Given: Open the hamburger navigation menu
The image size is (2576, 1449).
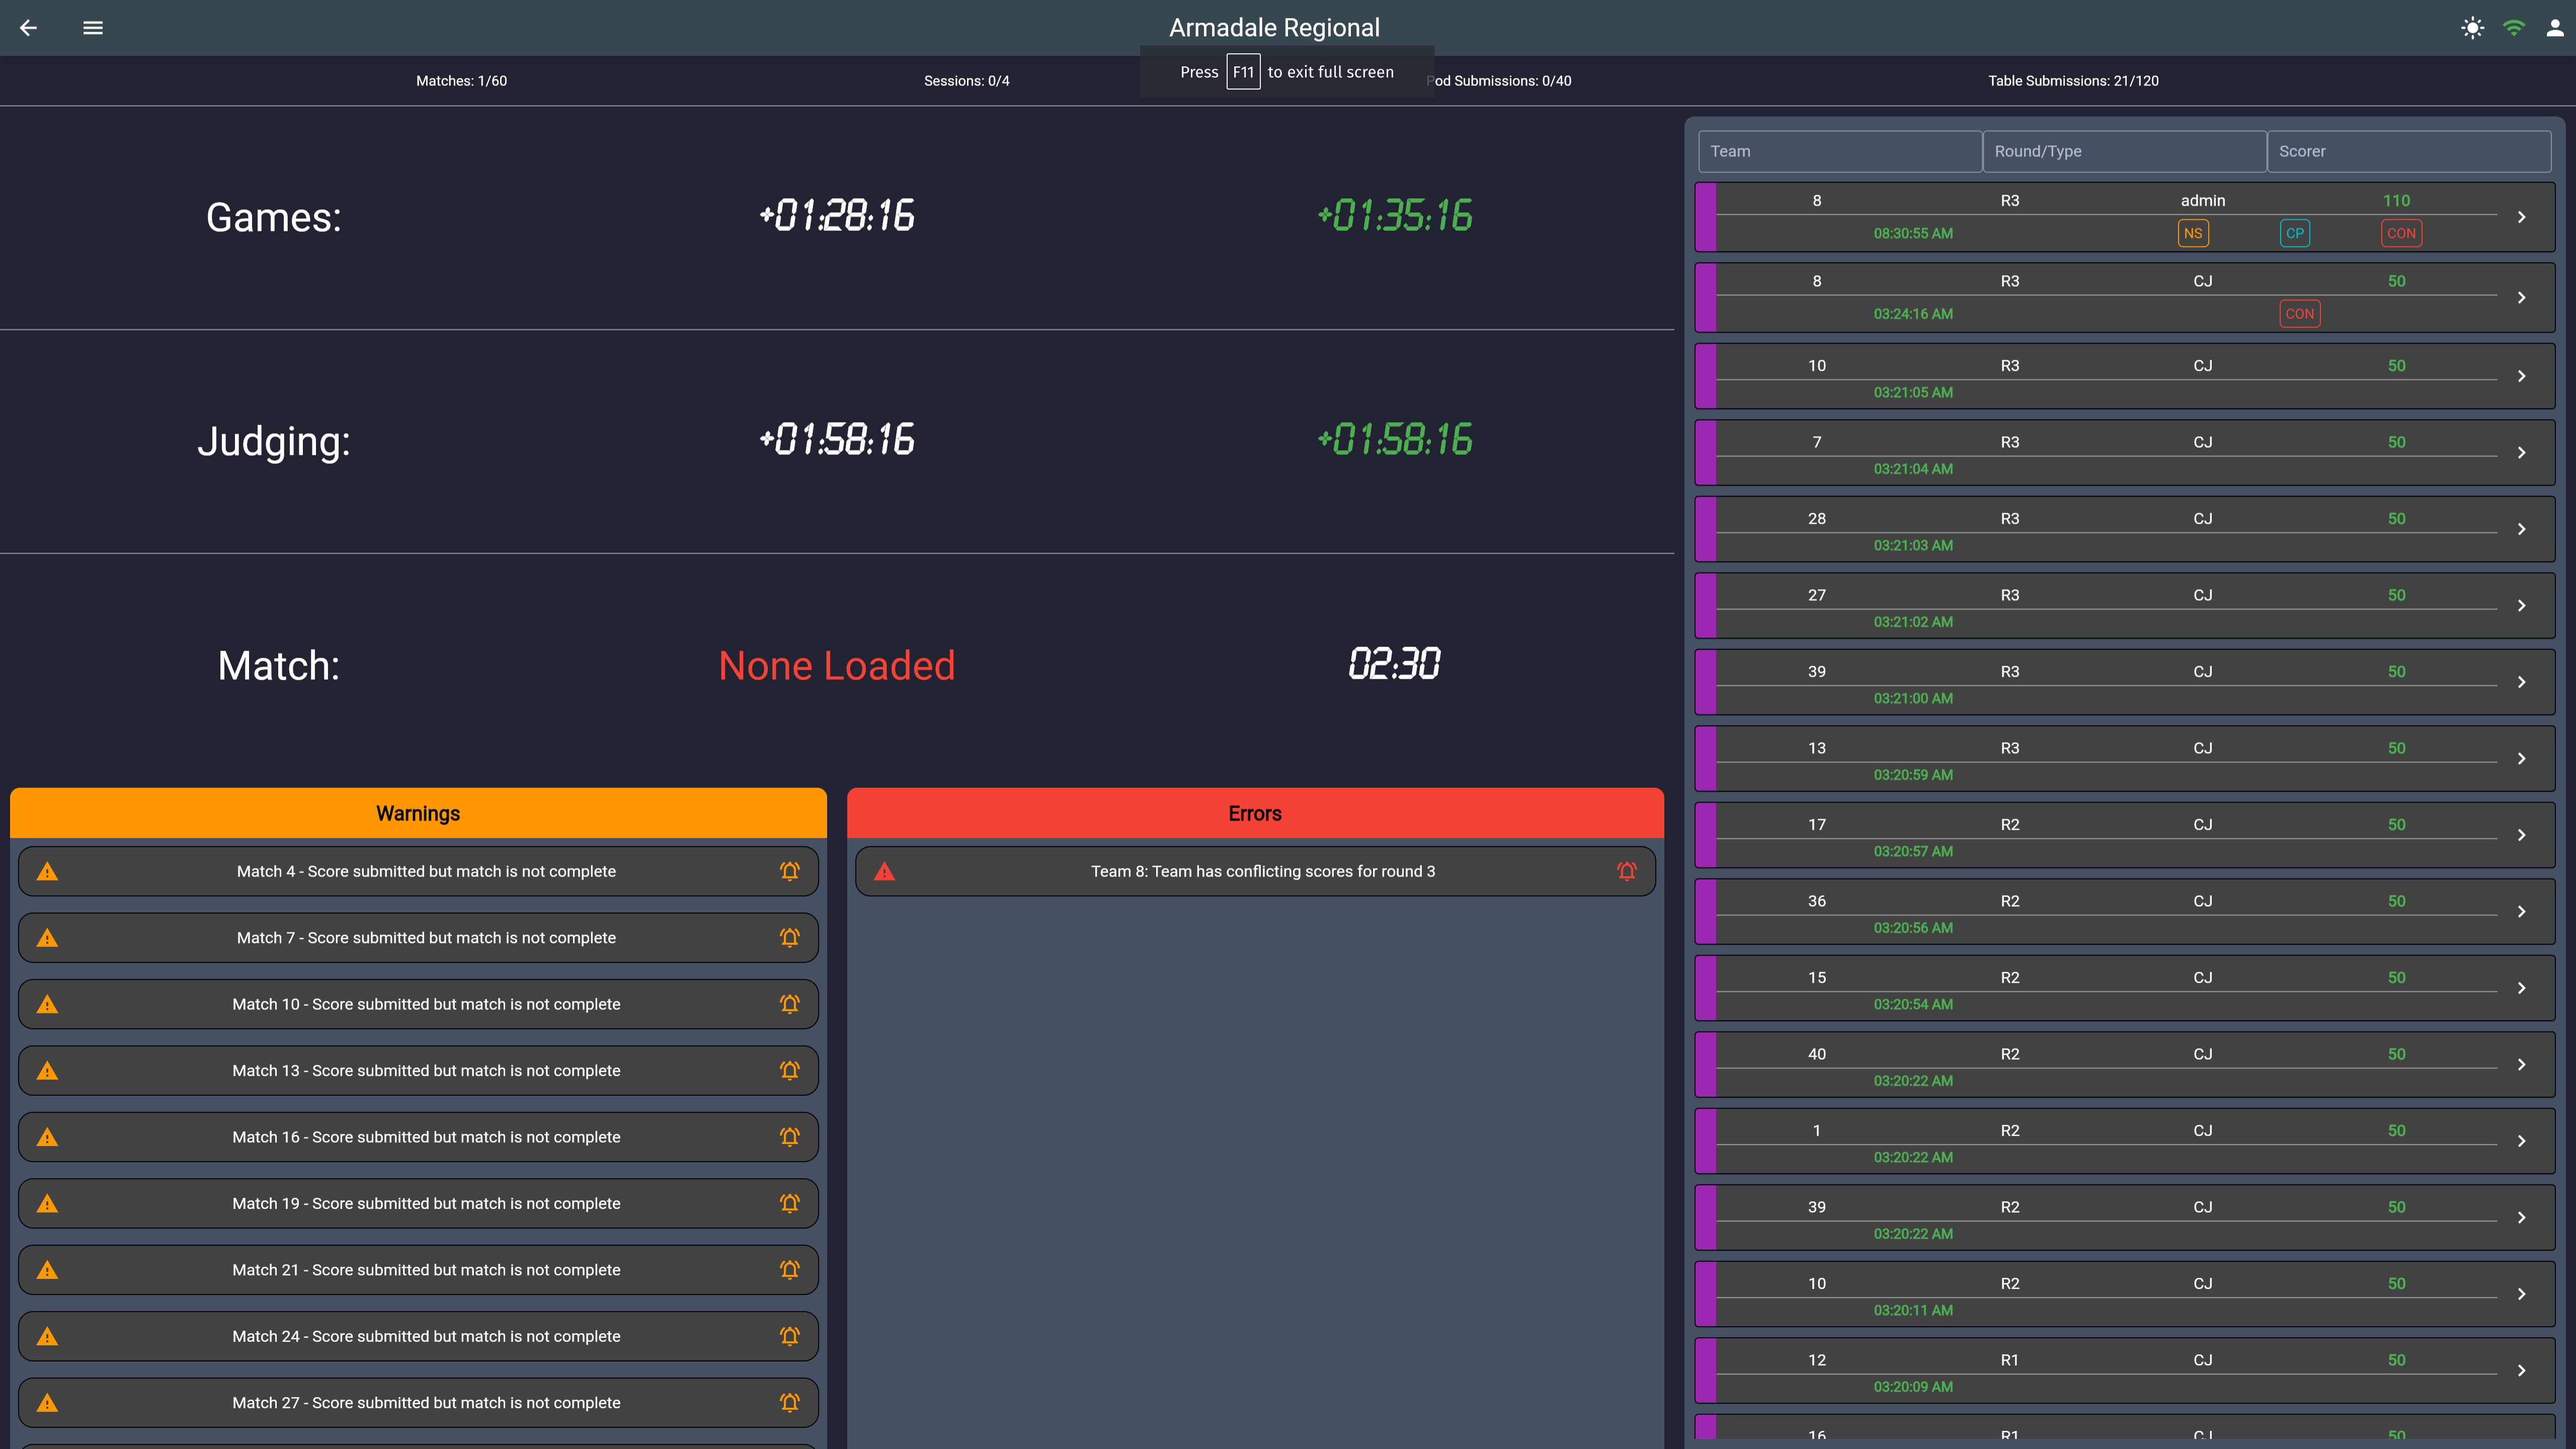Looking at the screenshot, I should (93, 28).
